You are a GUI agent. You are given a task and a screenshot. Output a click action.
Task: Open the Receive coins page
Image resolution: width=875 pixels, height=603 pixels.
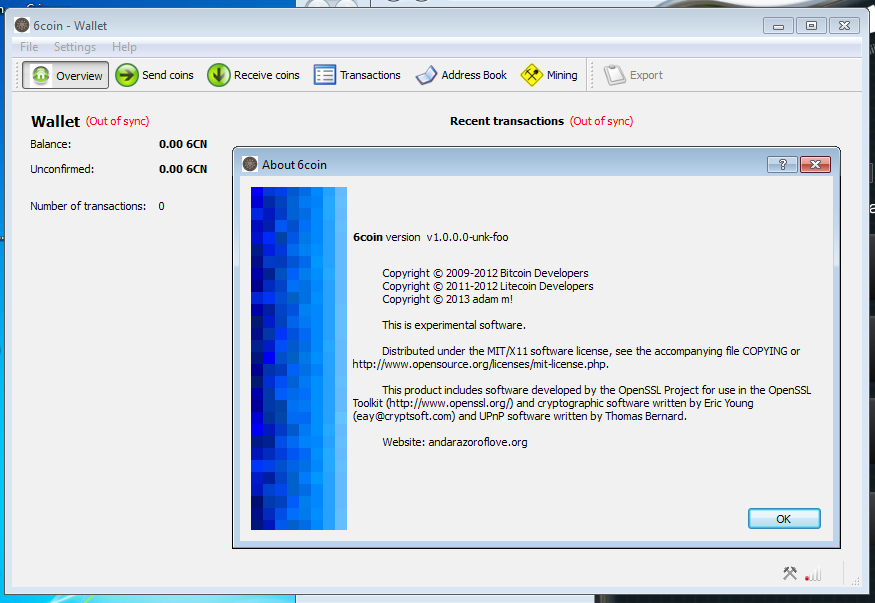[x=253, y=75]
